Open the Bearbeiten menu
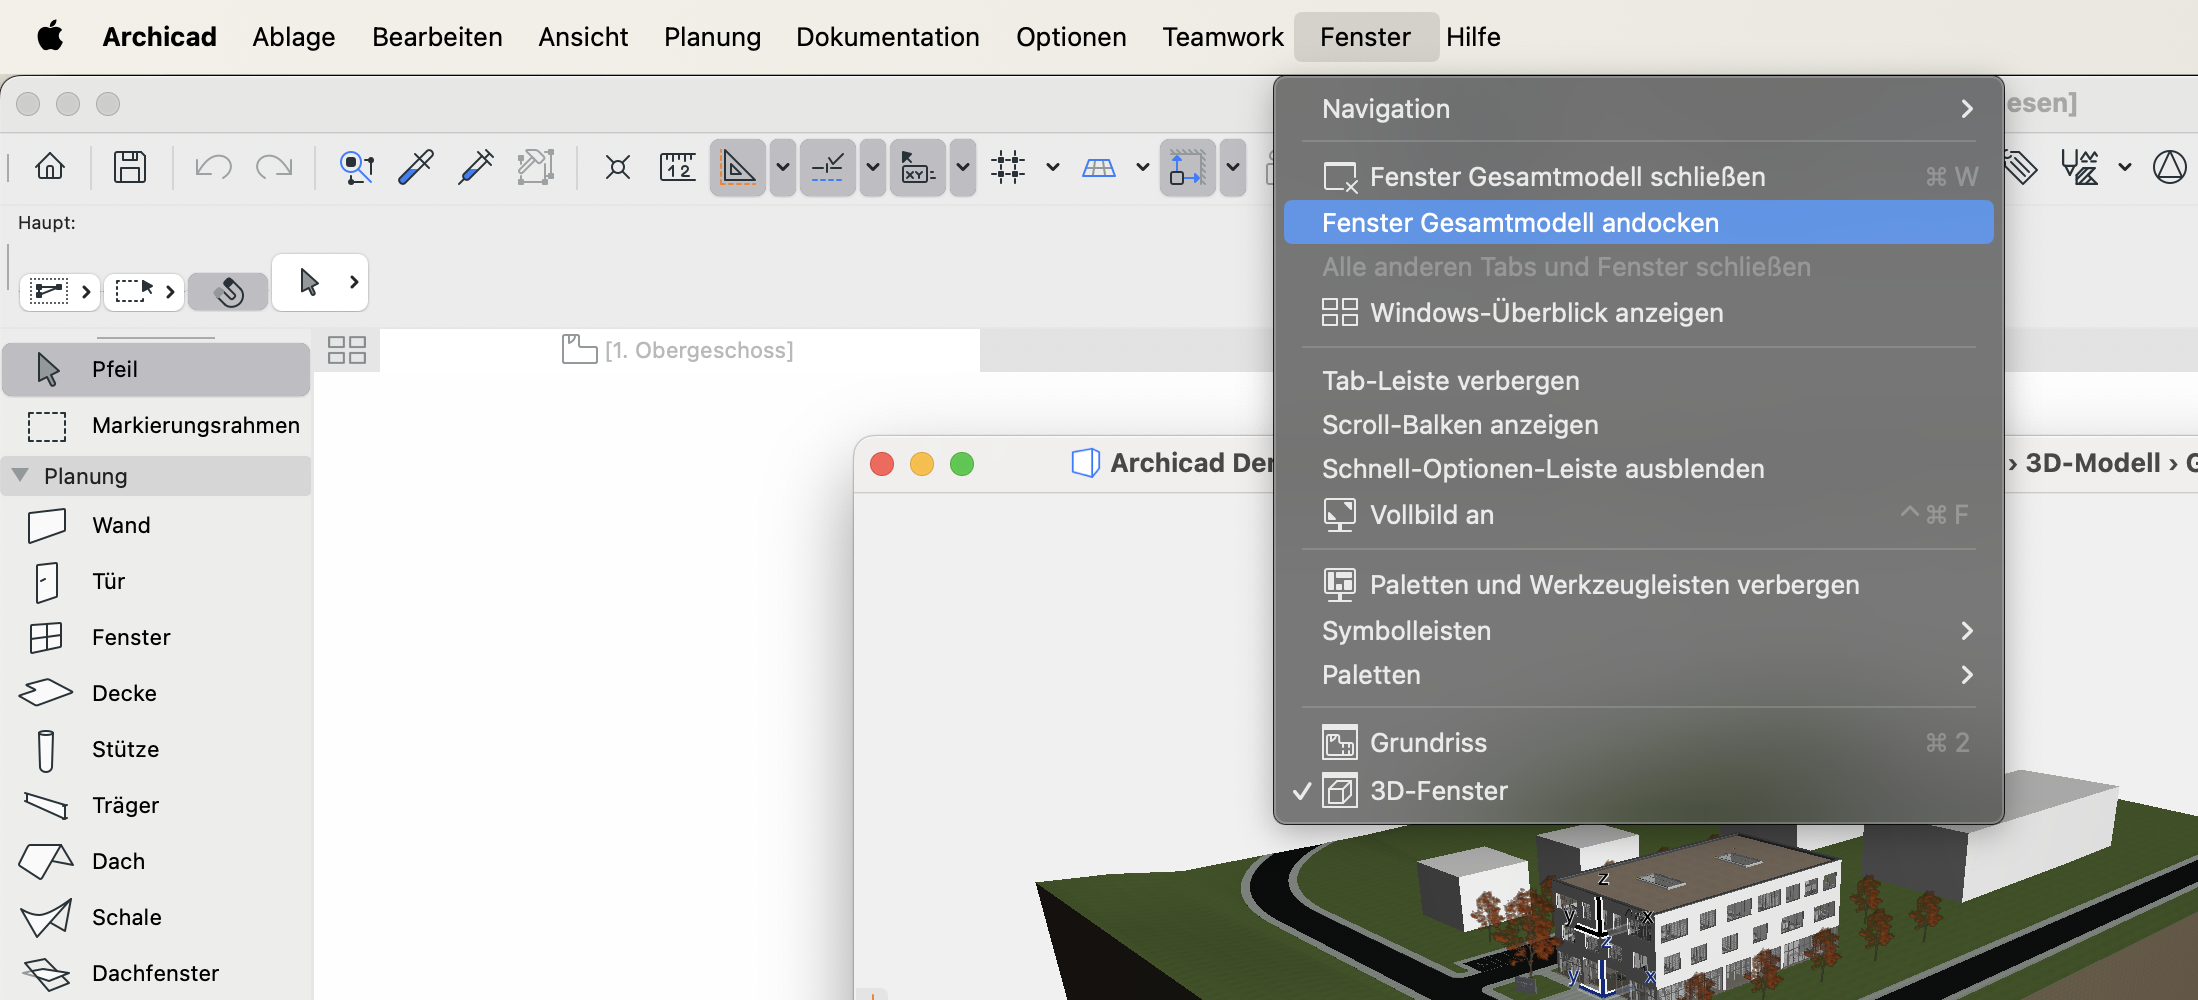The width and height of the screenshot is (2198, 1000). 437,37
